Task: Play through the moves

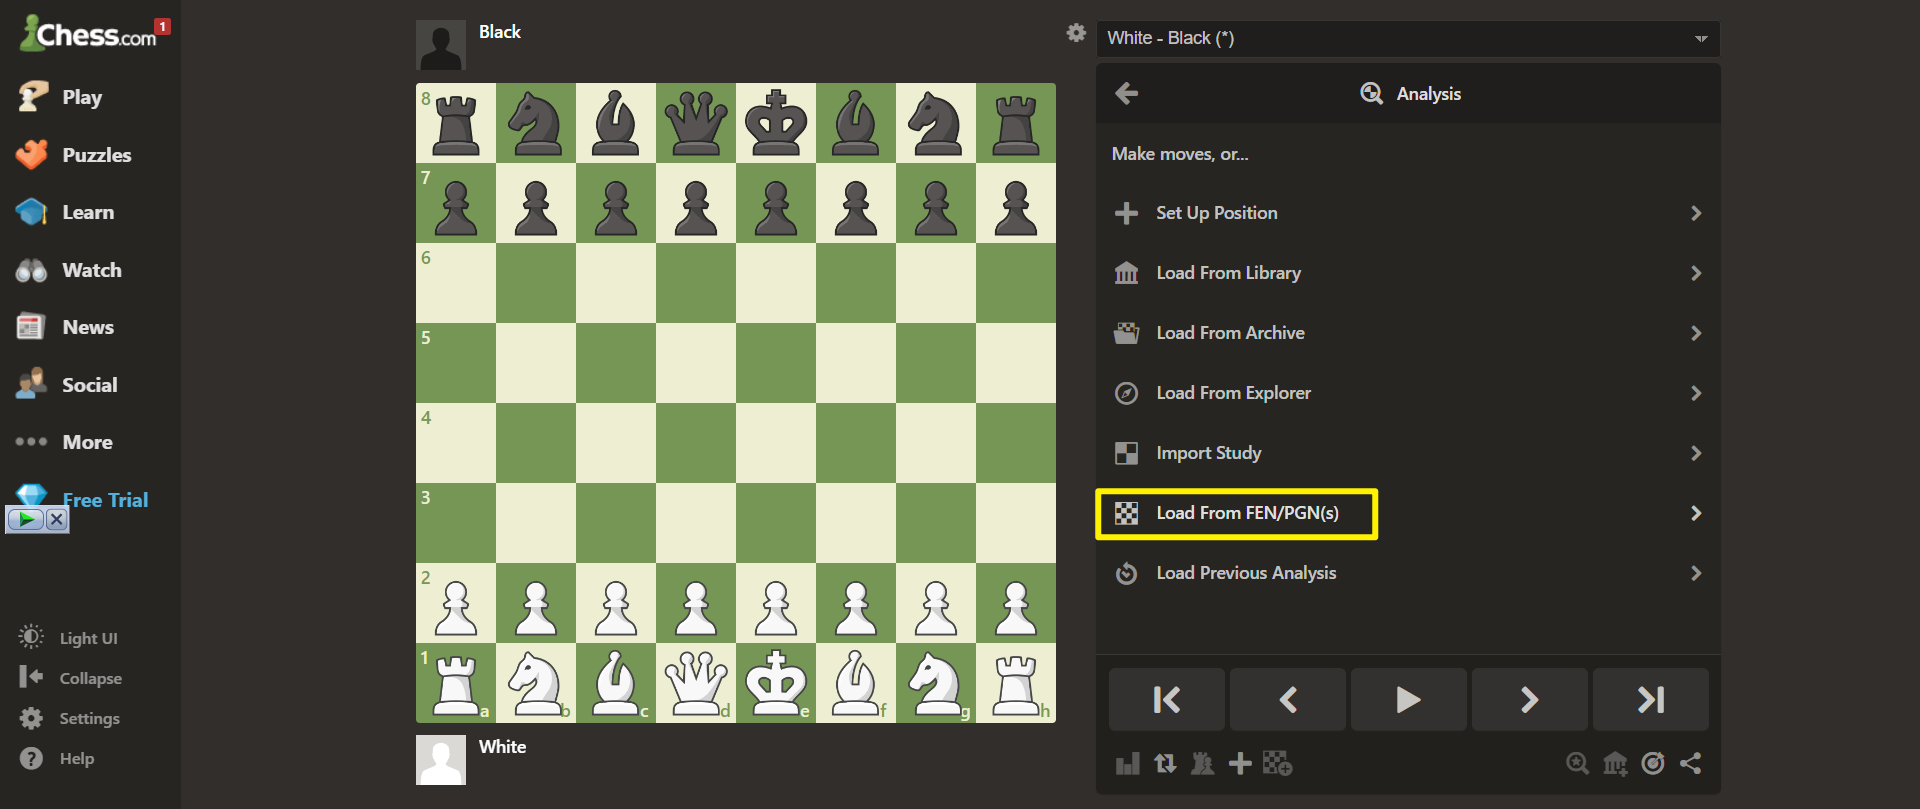Action: pyautogui.click(x=1409, y=699)
